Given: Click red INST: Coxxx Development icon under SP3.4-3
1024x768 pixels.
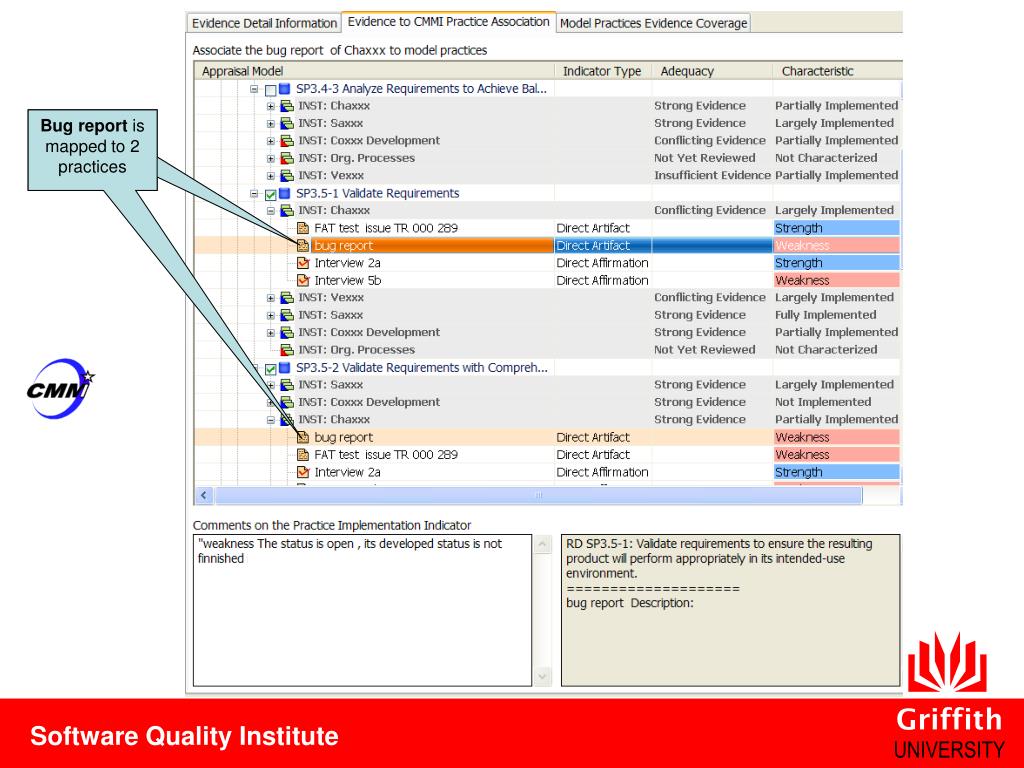Looking at the screenshot, I should [x=287, y=140].
